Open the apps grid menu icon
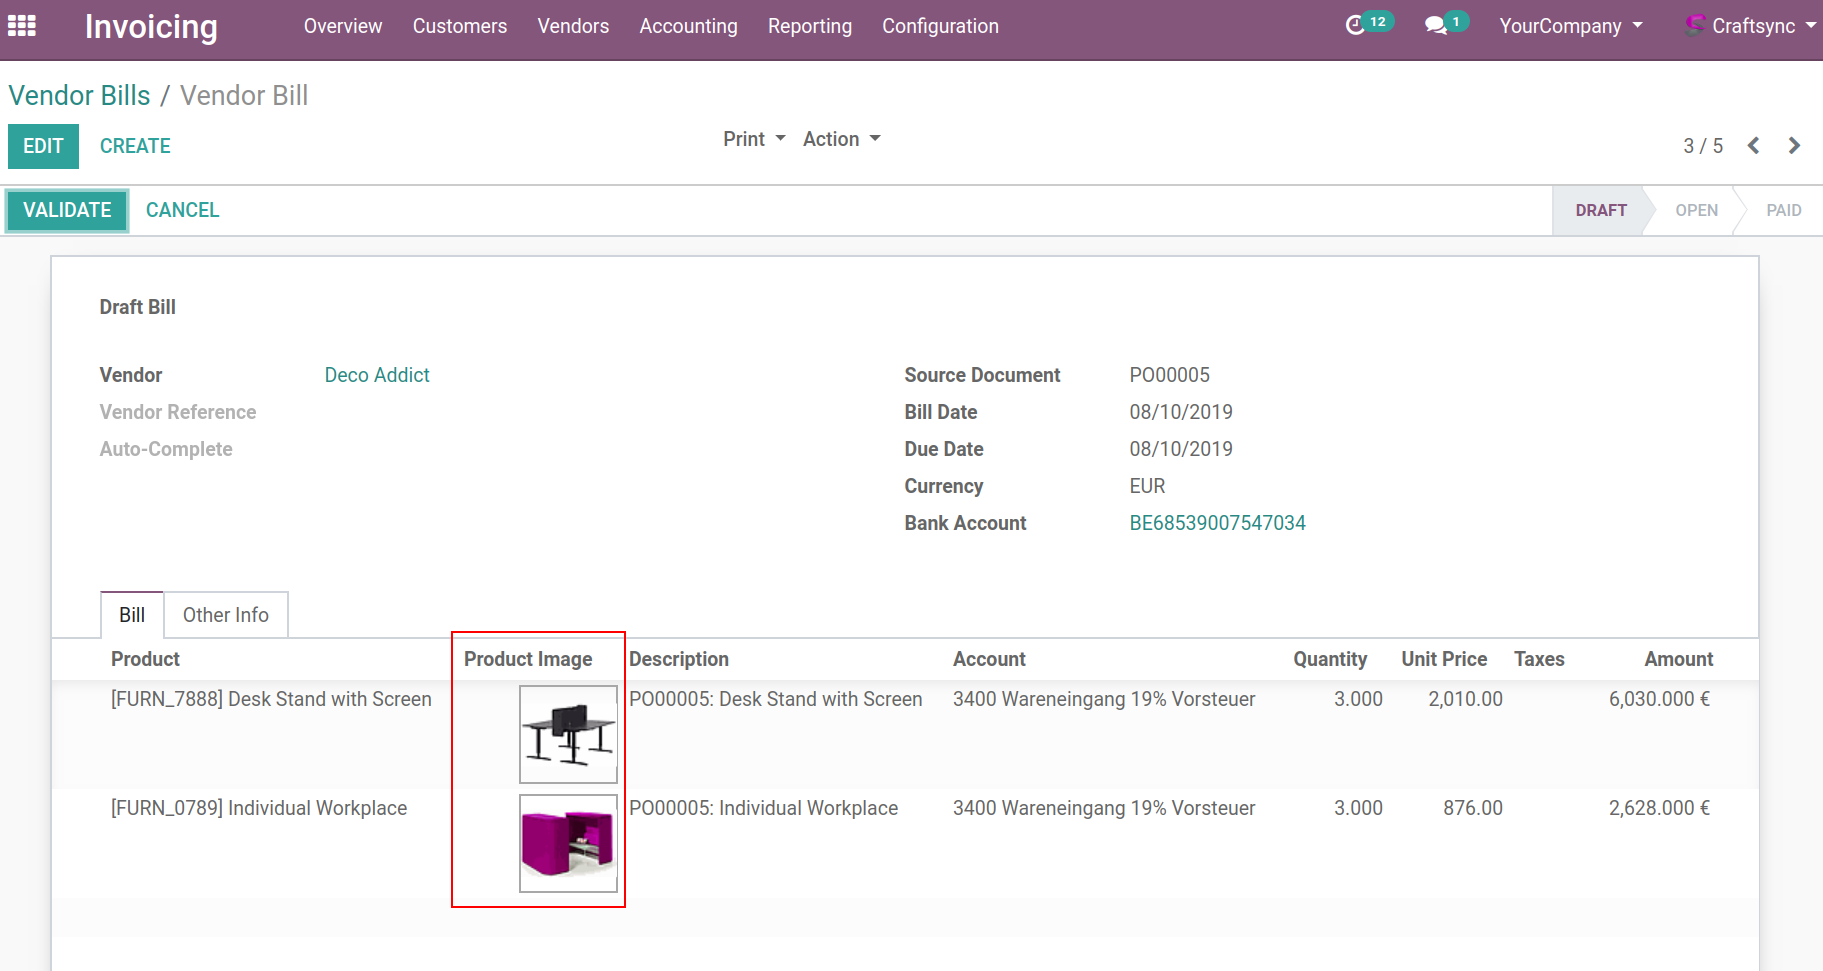This screenshot has width=1823, height=971. (22, 26)
